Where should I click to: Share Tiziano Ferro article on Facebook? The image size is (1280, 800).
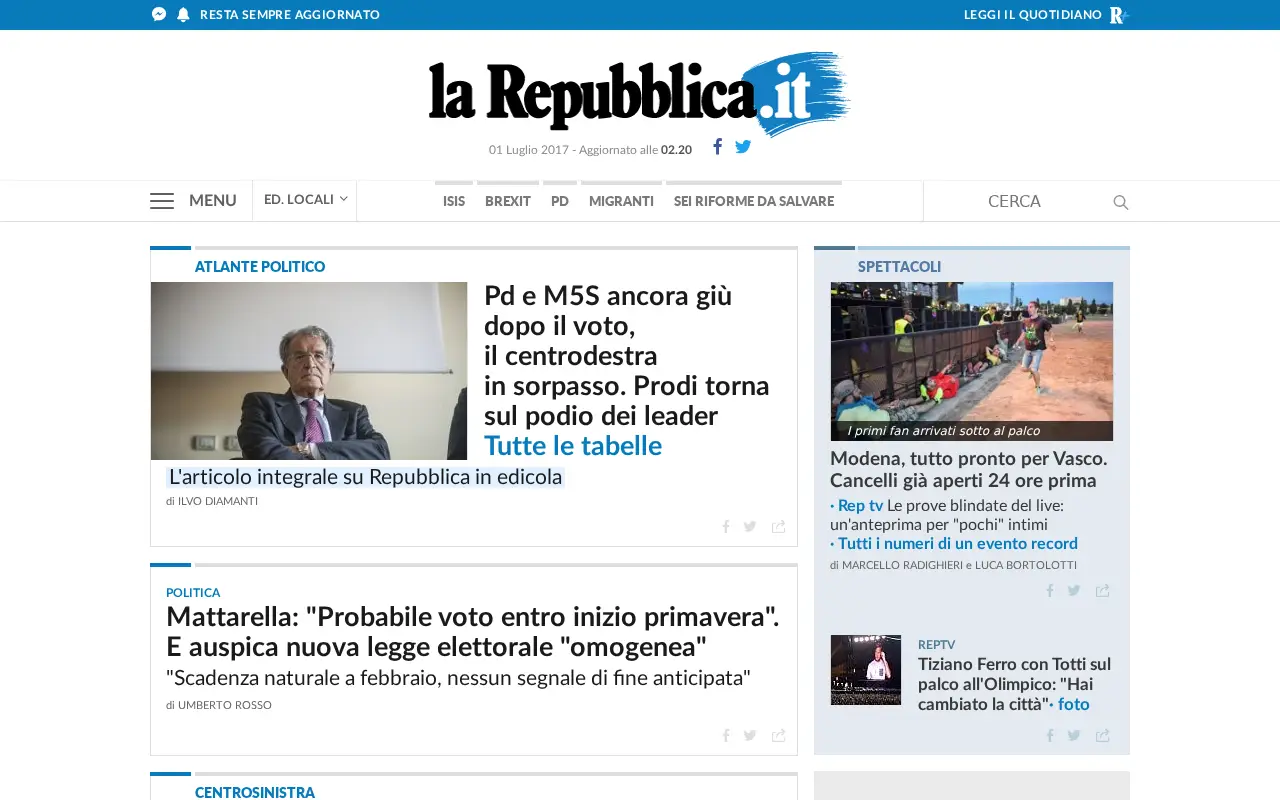(x=1050, y=736)
